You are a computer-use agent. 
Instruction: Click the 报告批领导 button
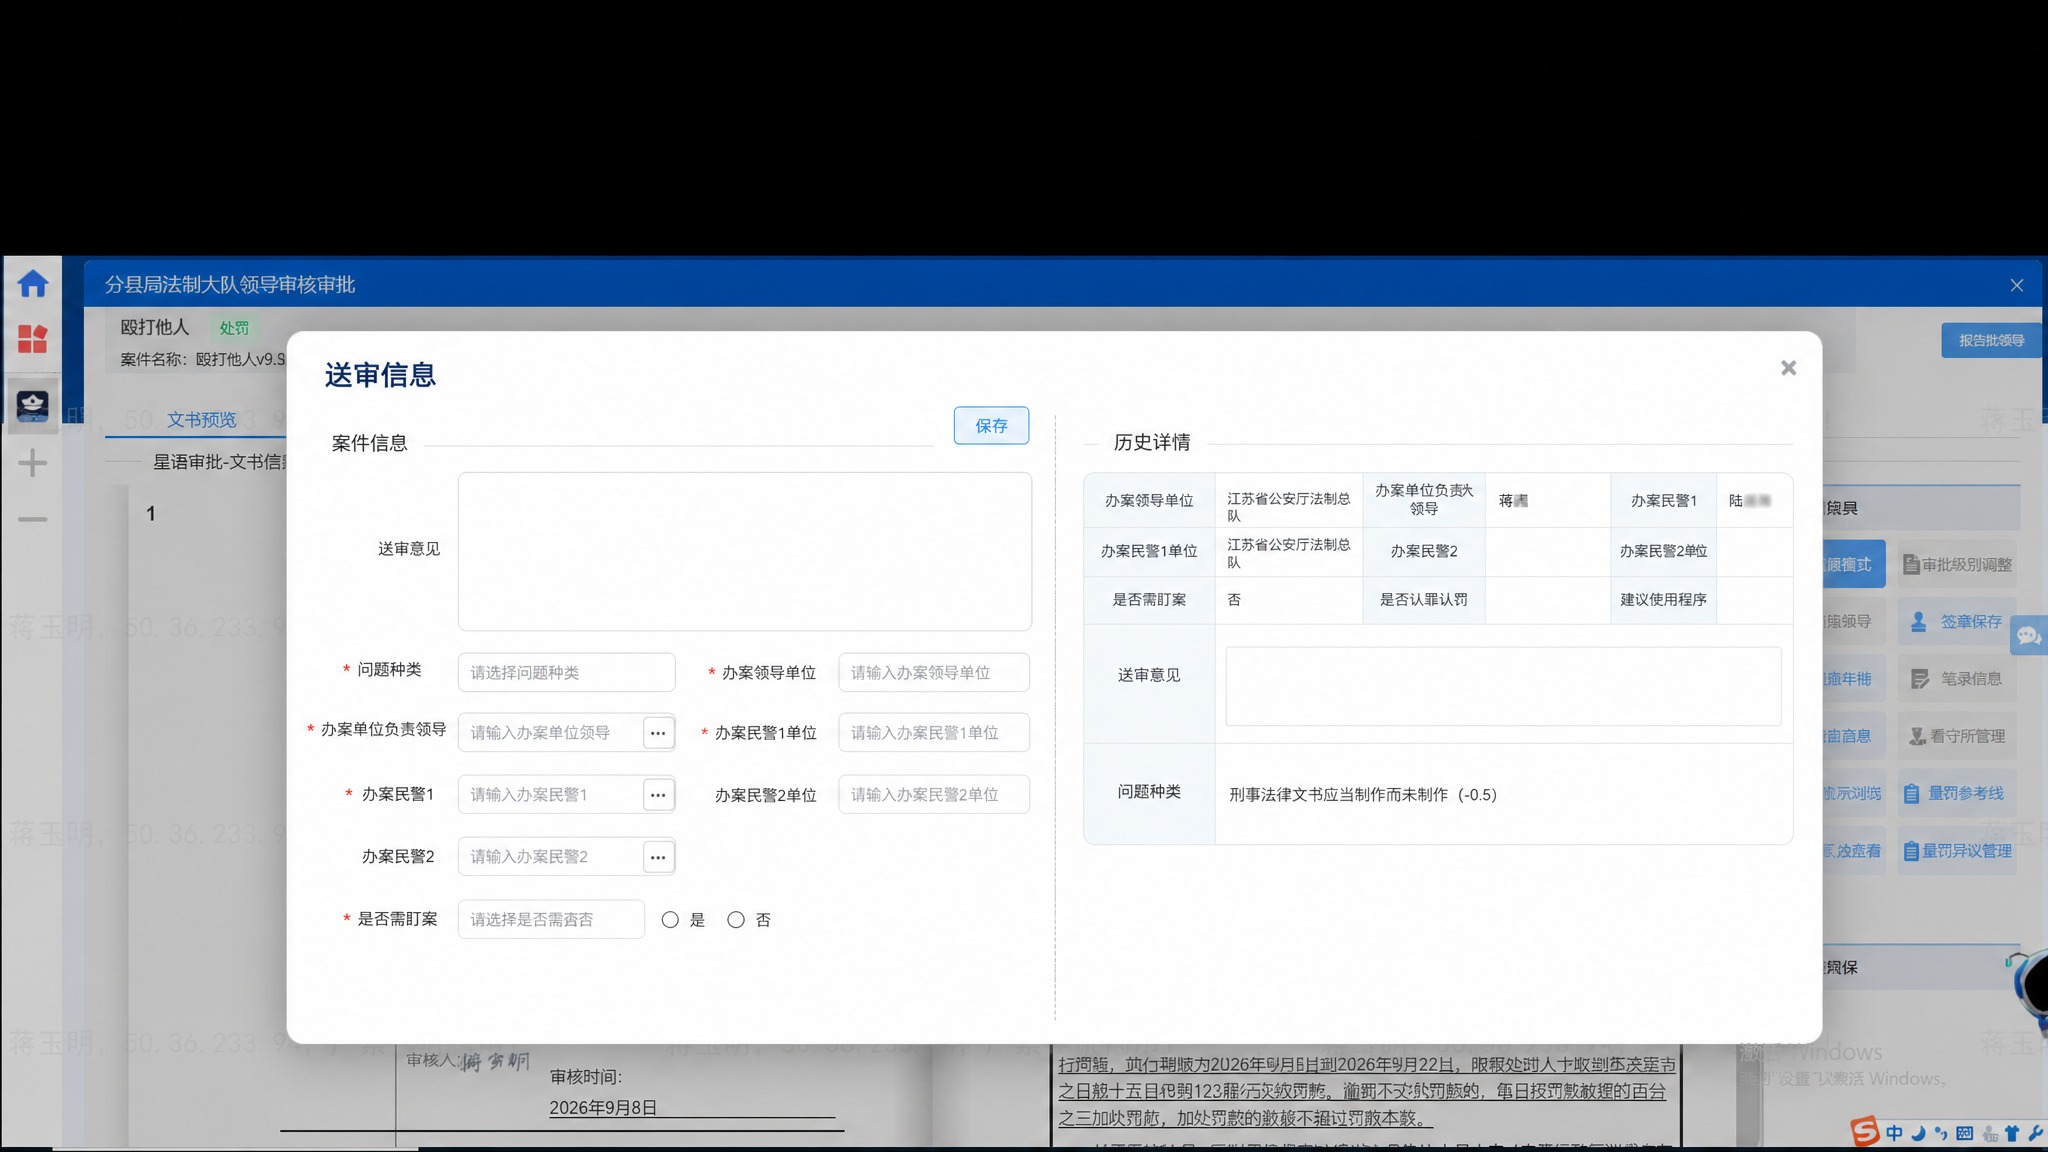click(1991, 340)
